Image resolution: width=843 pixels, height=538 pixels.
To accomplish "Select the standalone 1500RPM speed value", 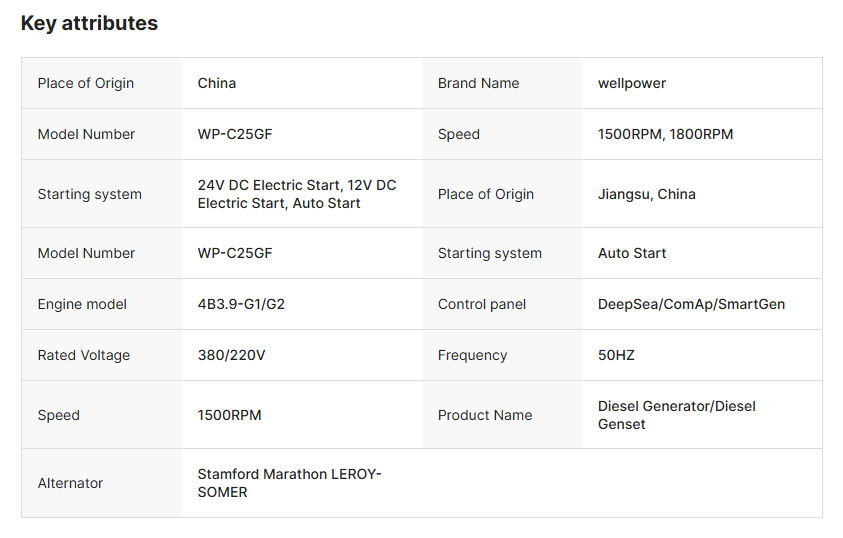I will [230, 415].
